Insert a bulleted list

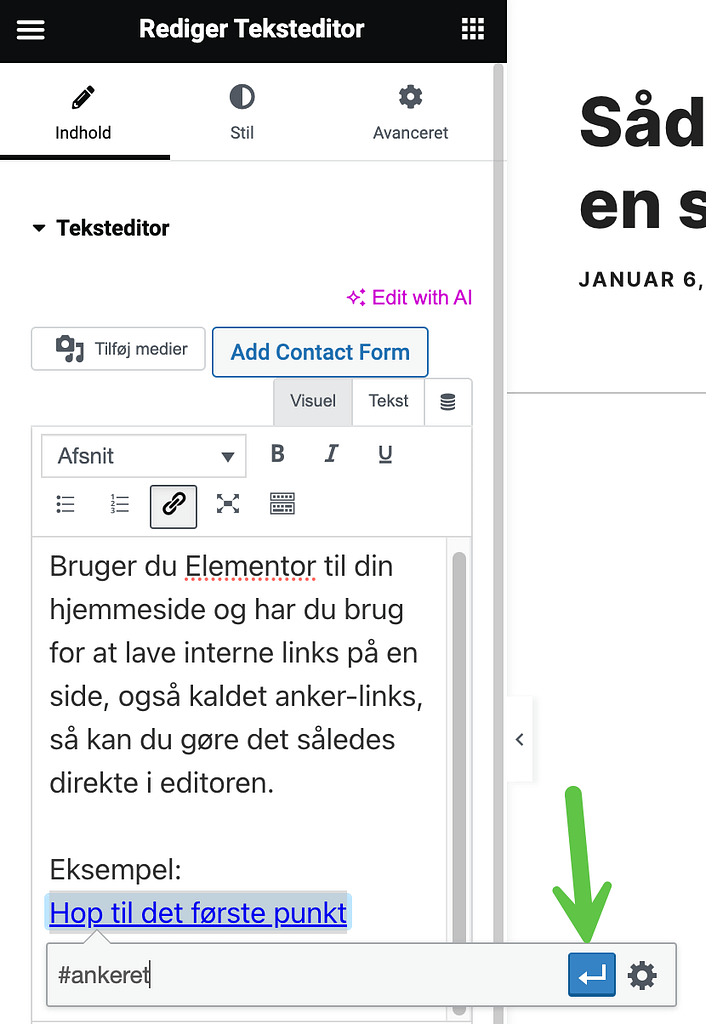[65, 504]
